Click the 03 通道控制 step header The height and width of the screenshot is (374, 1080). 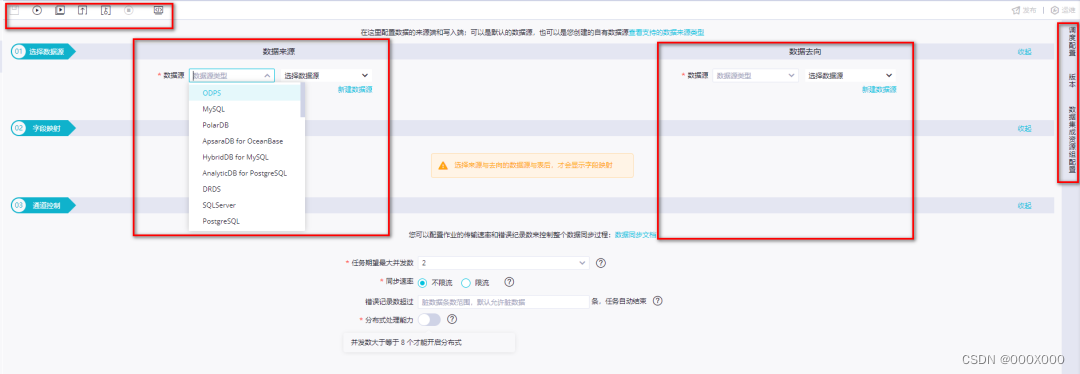click(x=43, y=206)
